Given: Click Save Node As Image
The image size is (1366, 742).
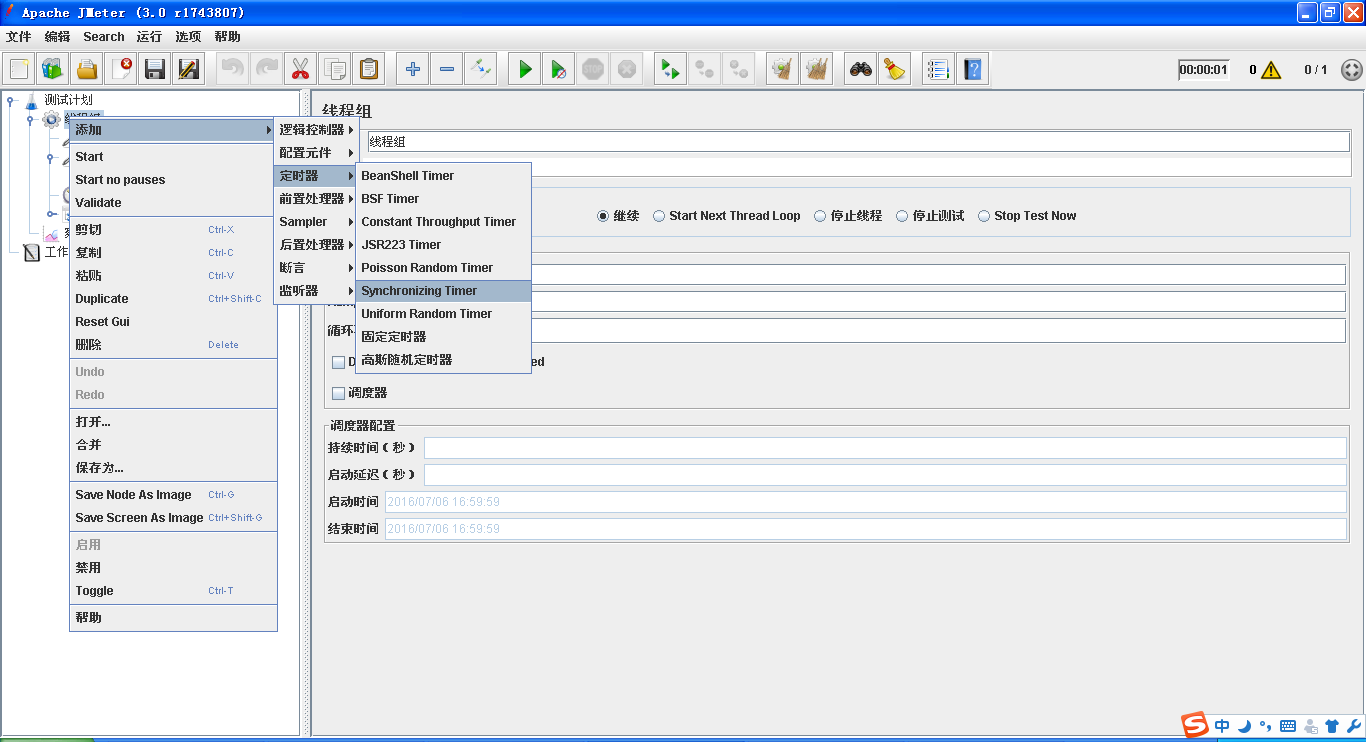Looking at the screenshot, I should click(x=173, y=495).
